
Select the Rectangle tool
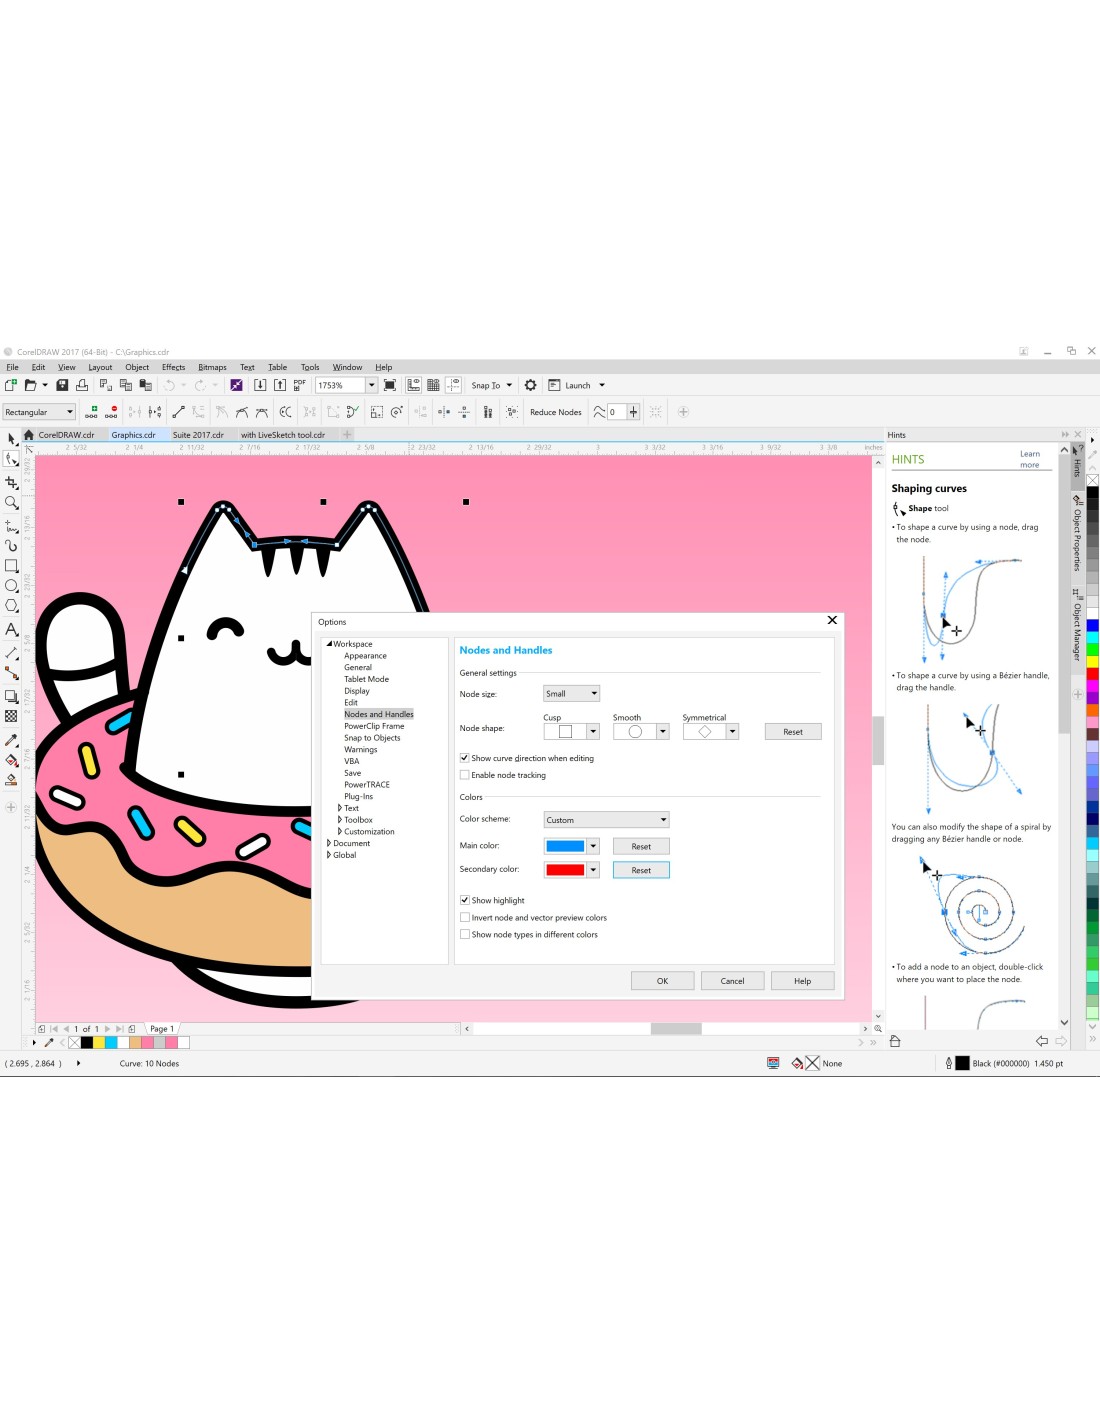point(11,566)
